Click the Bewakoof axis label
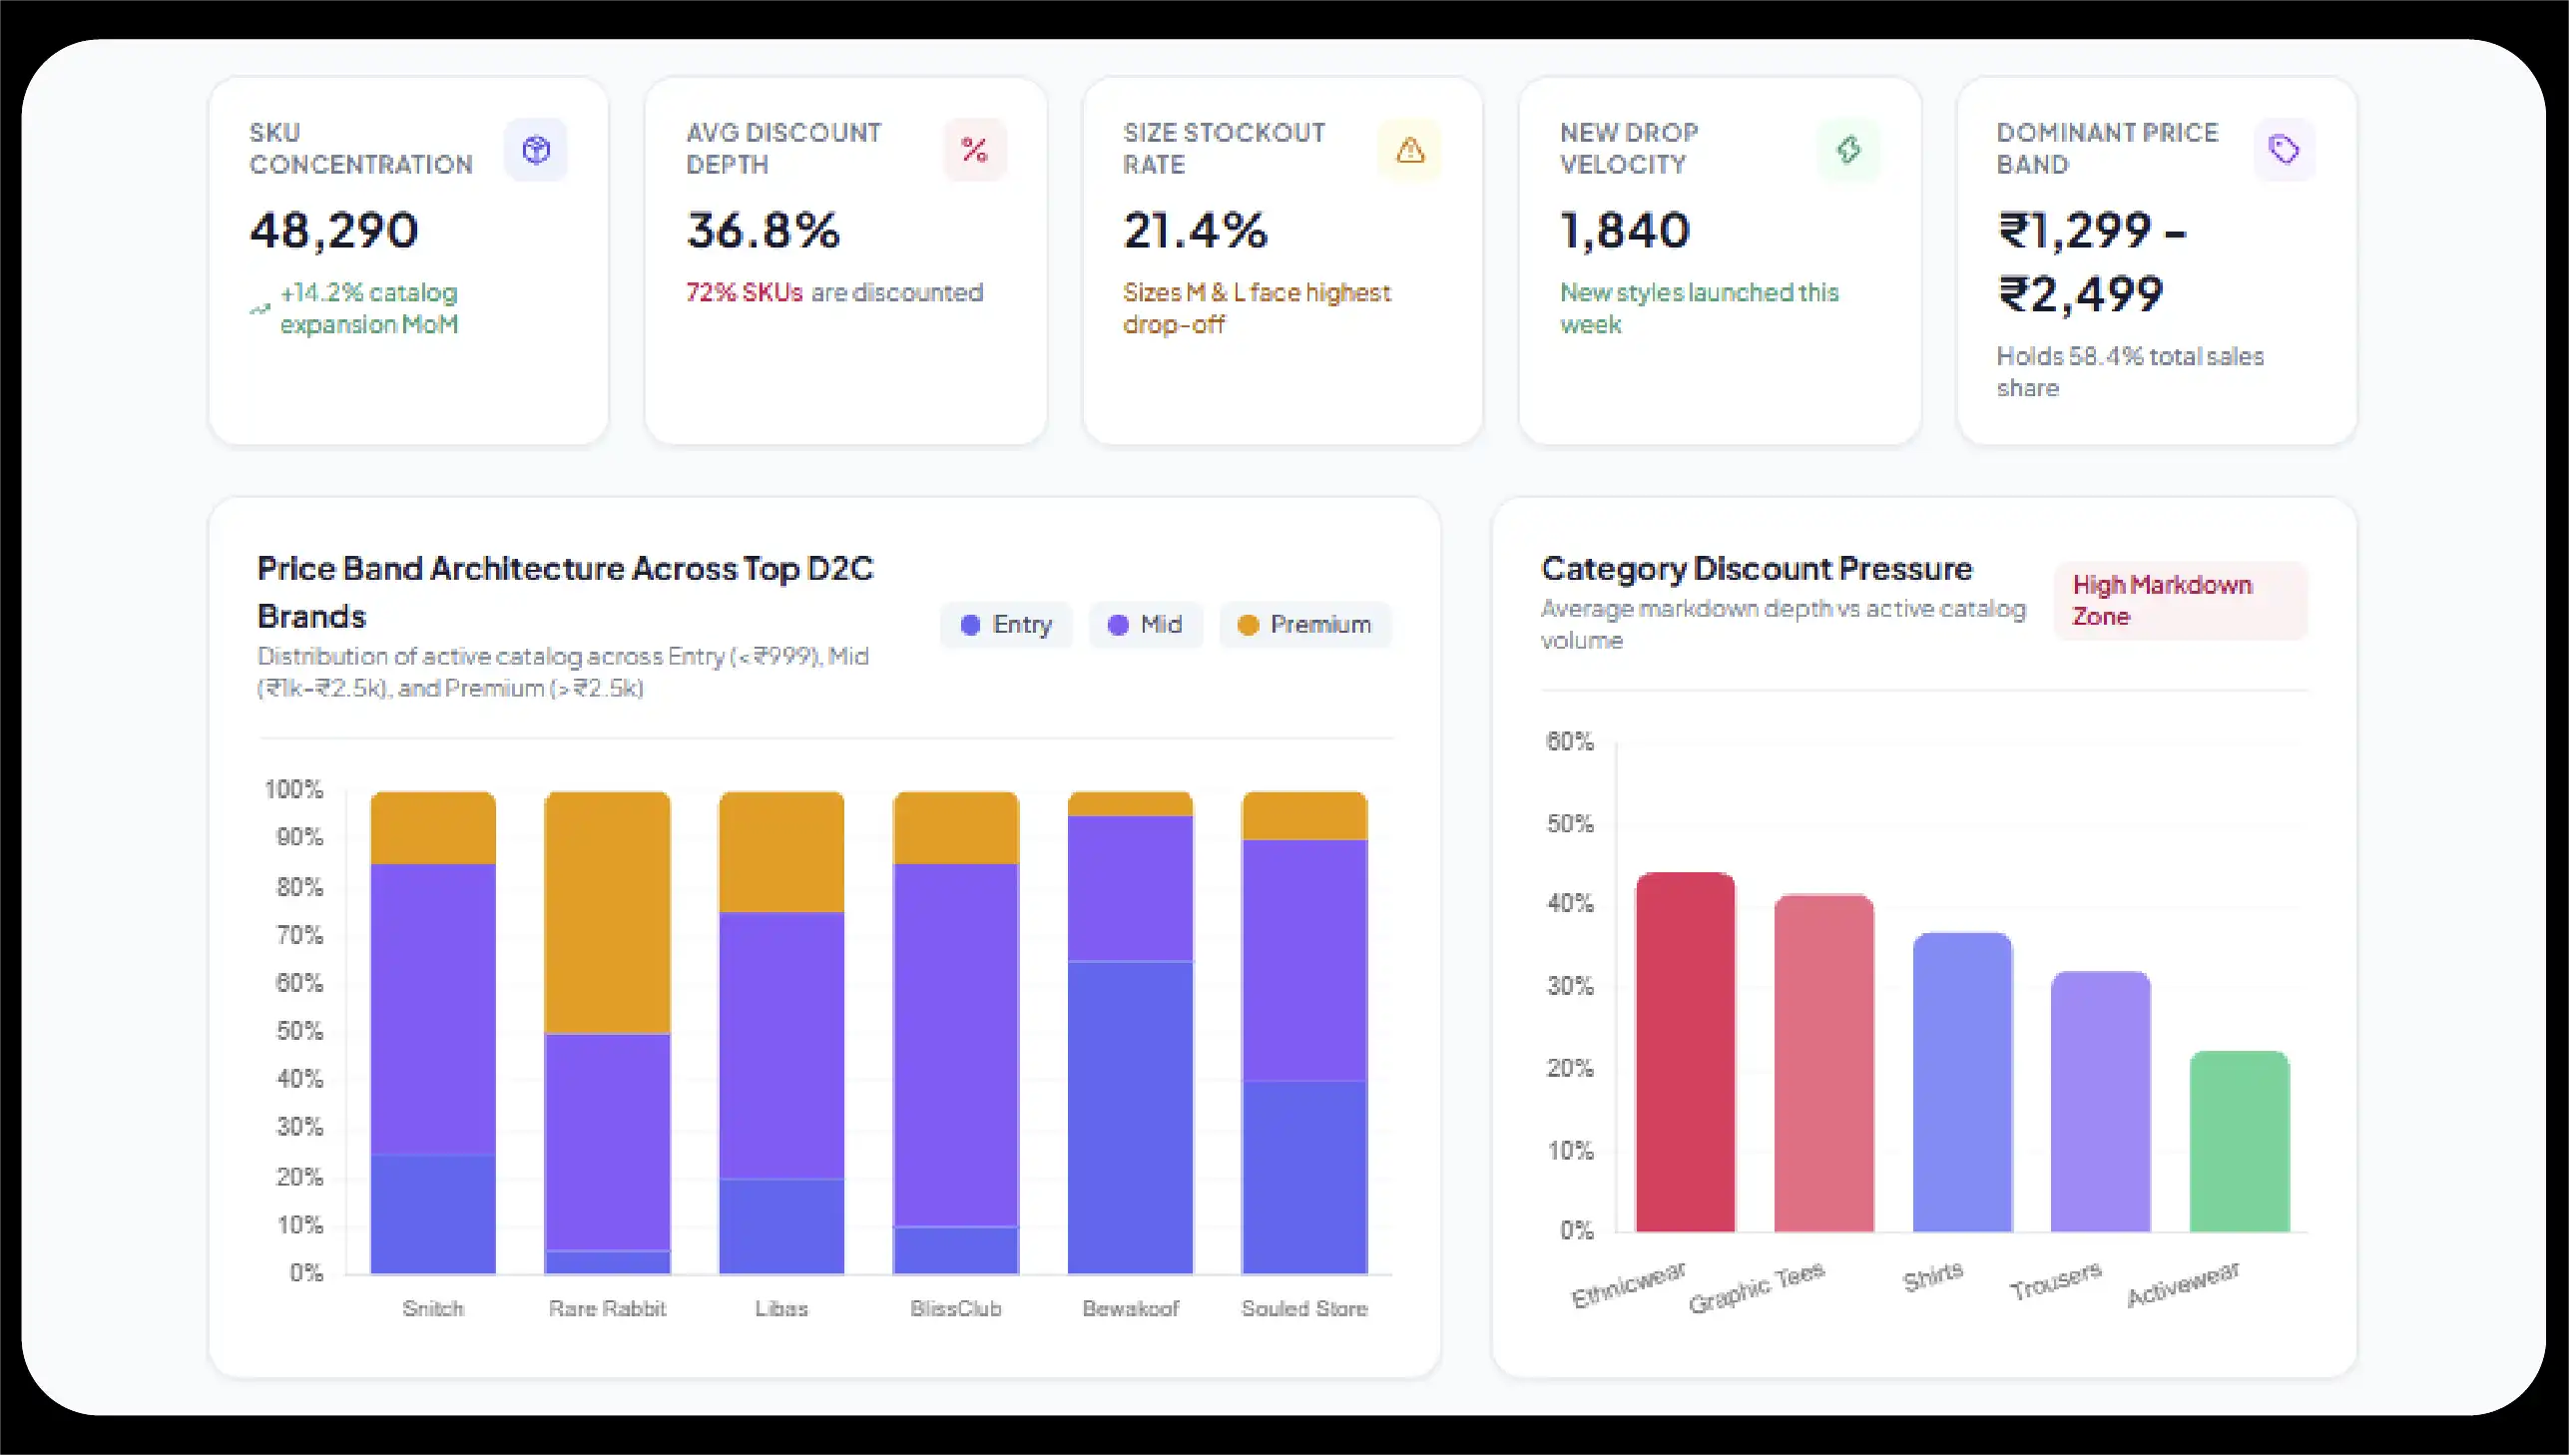 click(x=1130, y=1308)
